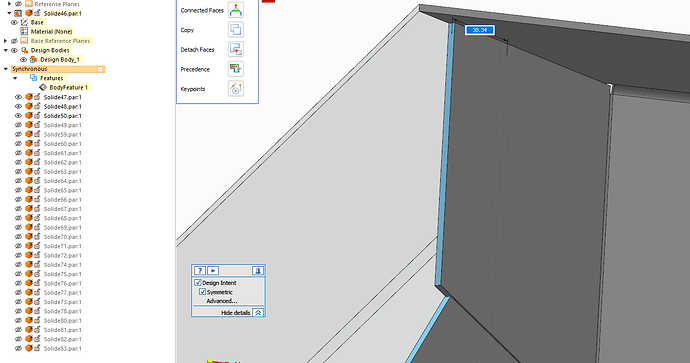This screenshot has height=363, width=690.
Task: Collapse the Solide46.par:1 node
Action: coord(9,13)
